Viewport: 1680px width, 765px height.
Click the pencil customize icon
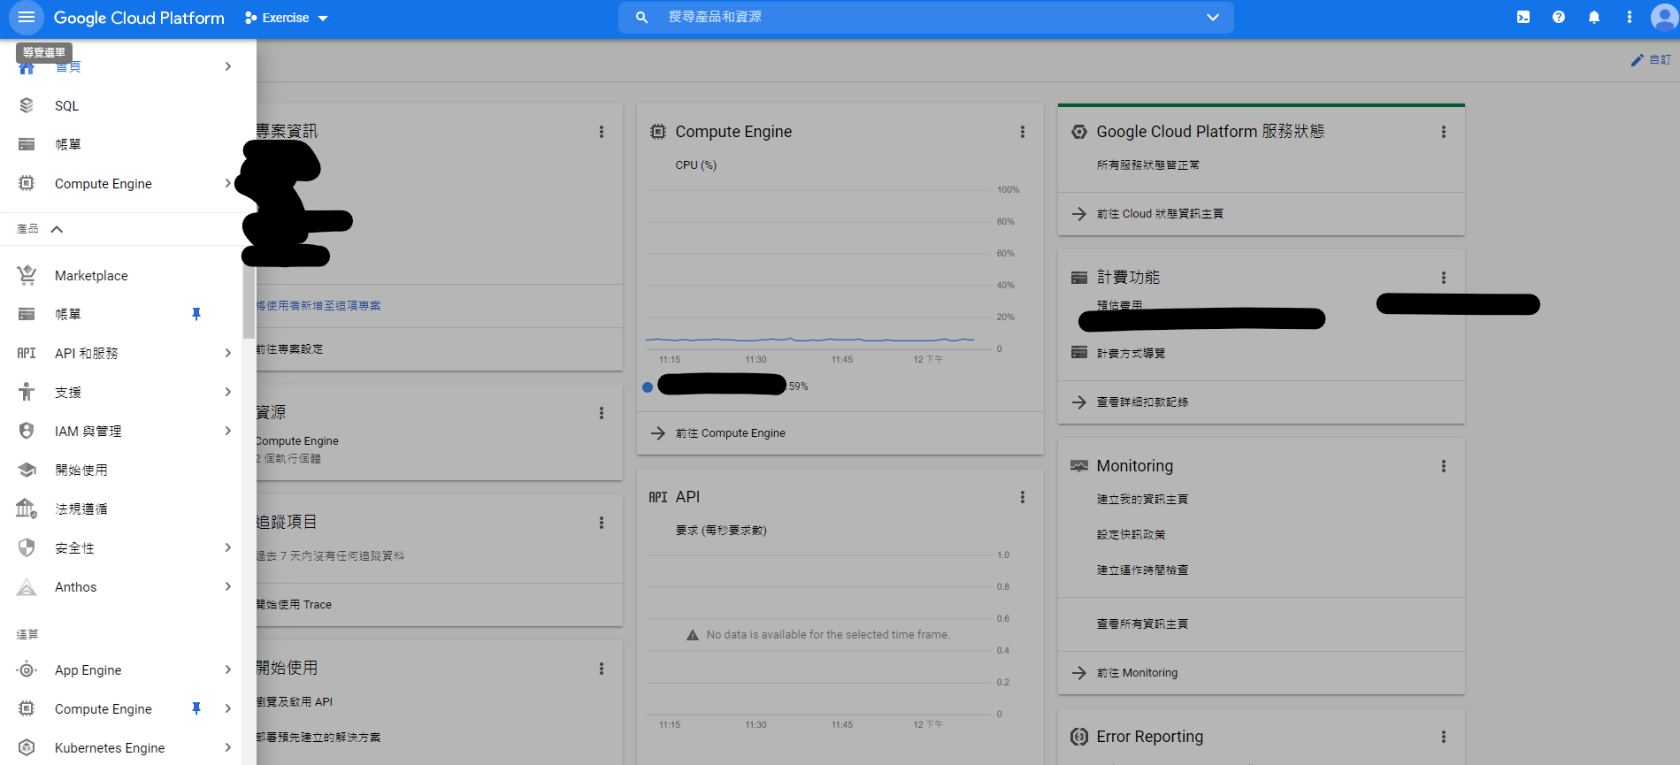[1637, 60]
